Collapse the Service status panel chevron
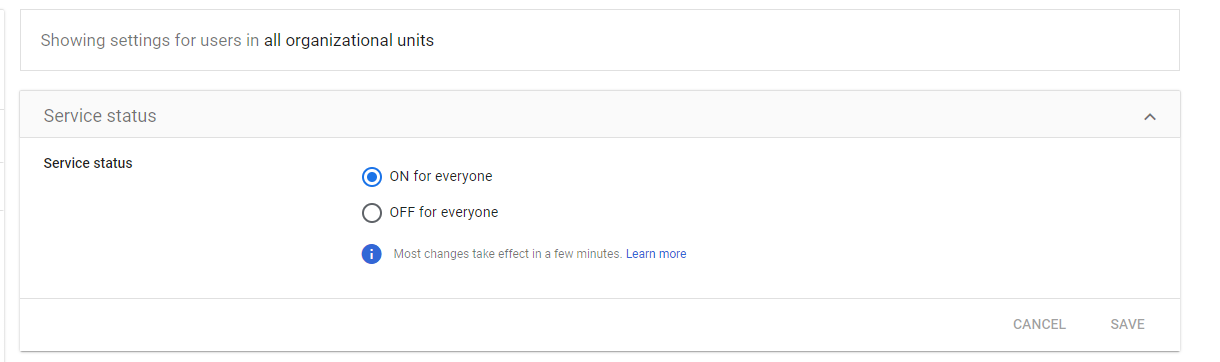This screenshot has width=1220, height=362. 1150,117
